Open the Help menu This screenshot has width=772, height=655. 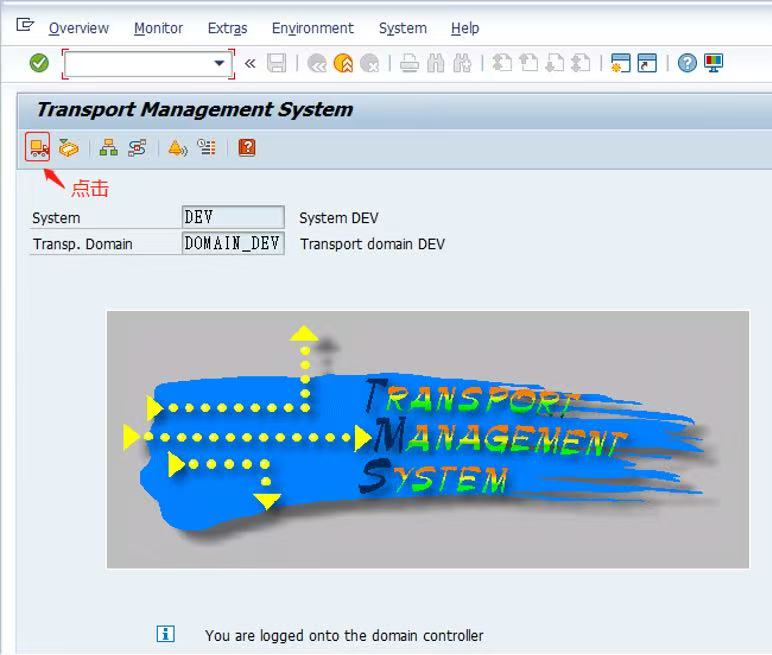pyautogui.click(x=465, y=29)
